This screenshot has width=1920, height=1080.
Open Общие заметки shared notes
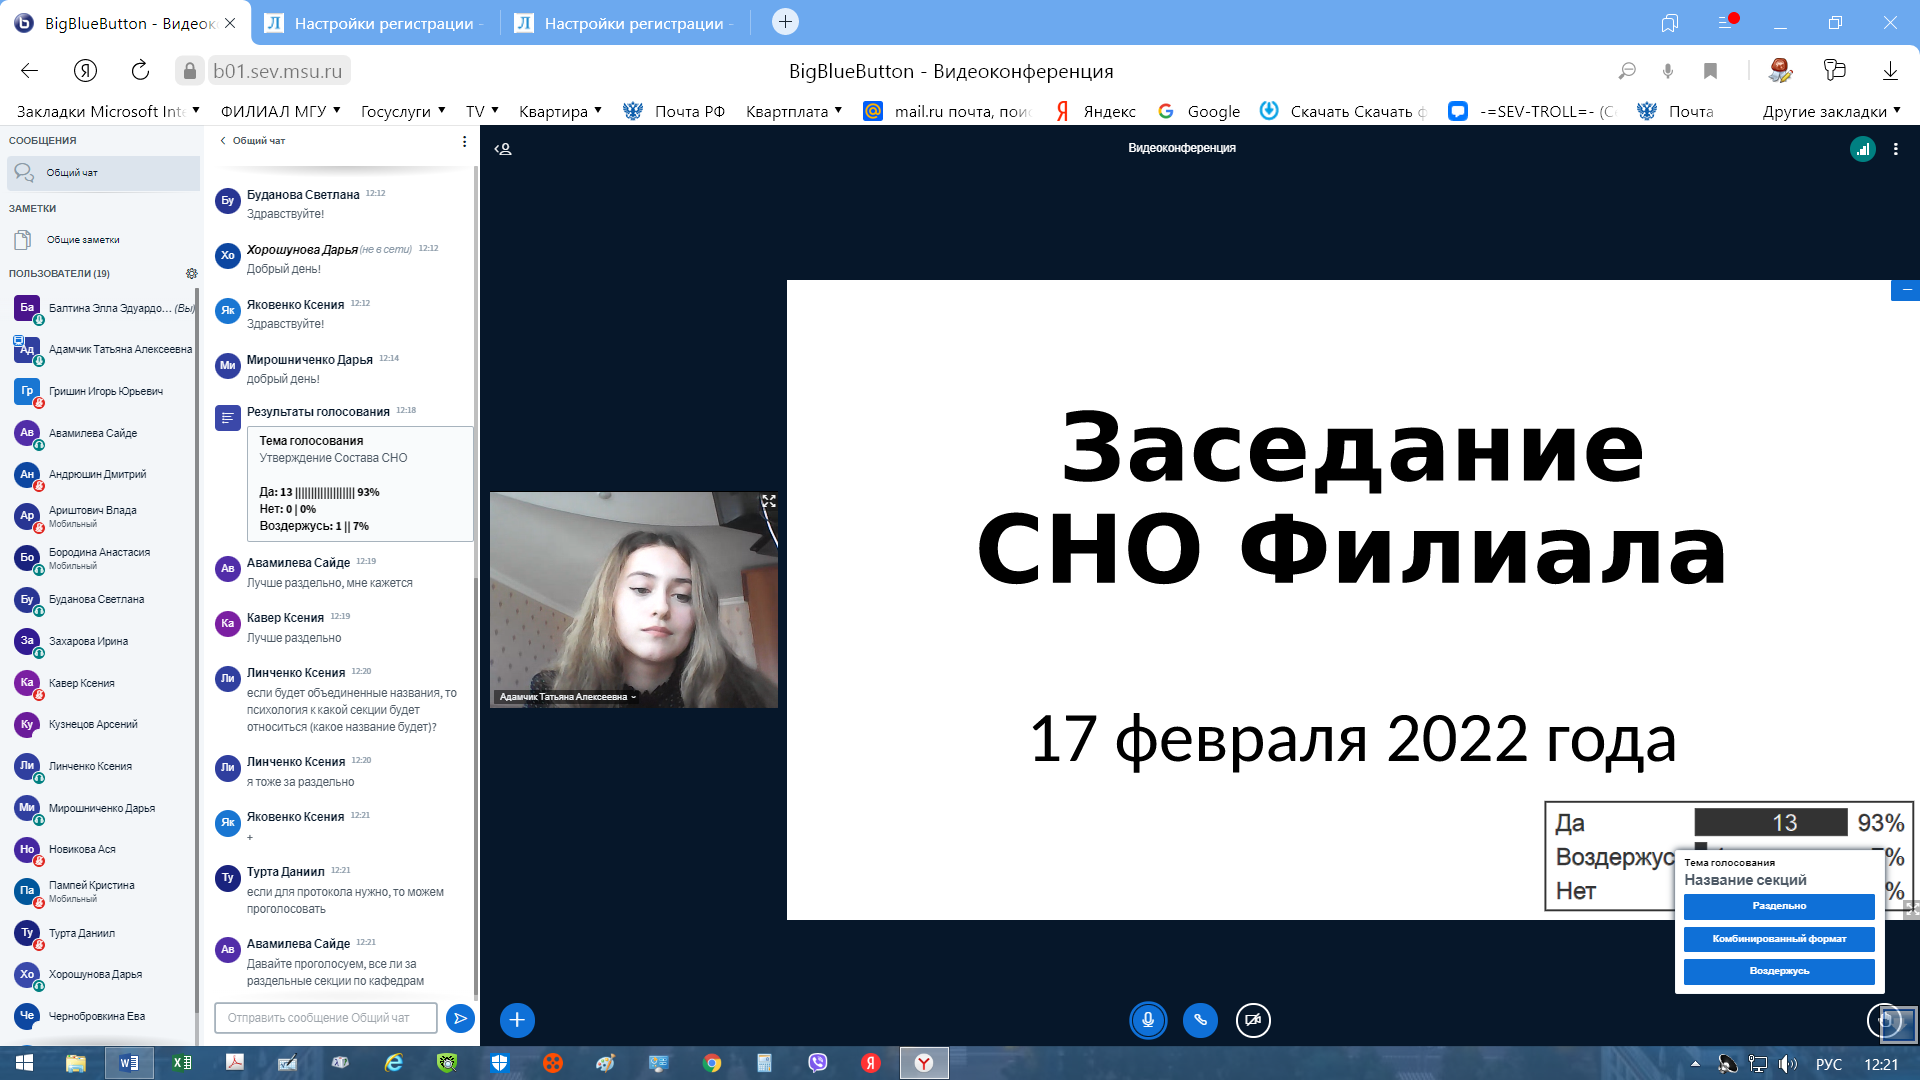click(x=103, y=240)
